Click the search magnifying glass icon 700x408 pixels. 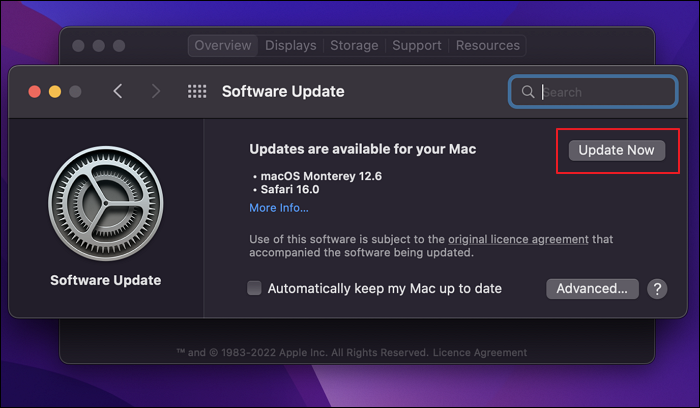(527, 92)
